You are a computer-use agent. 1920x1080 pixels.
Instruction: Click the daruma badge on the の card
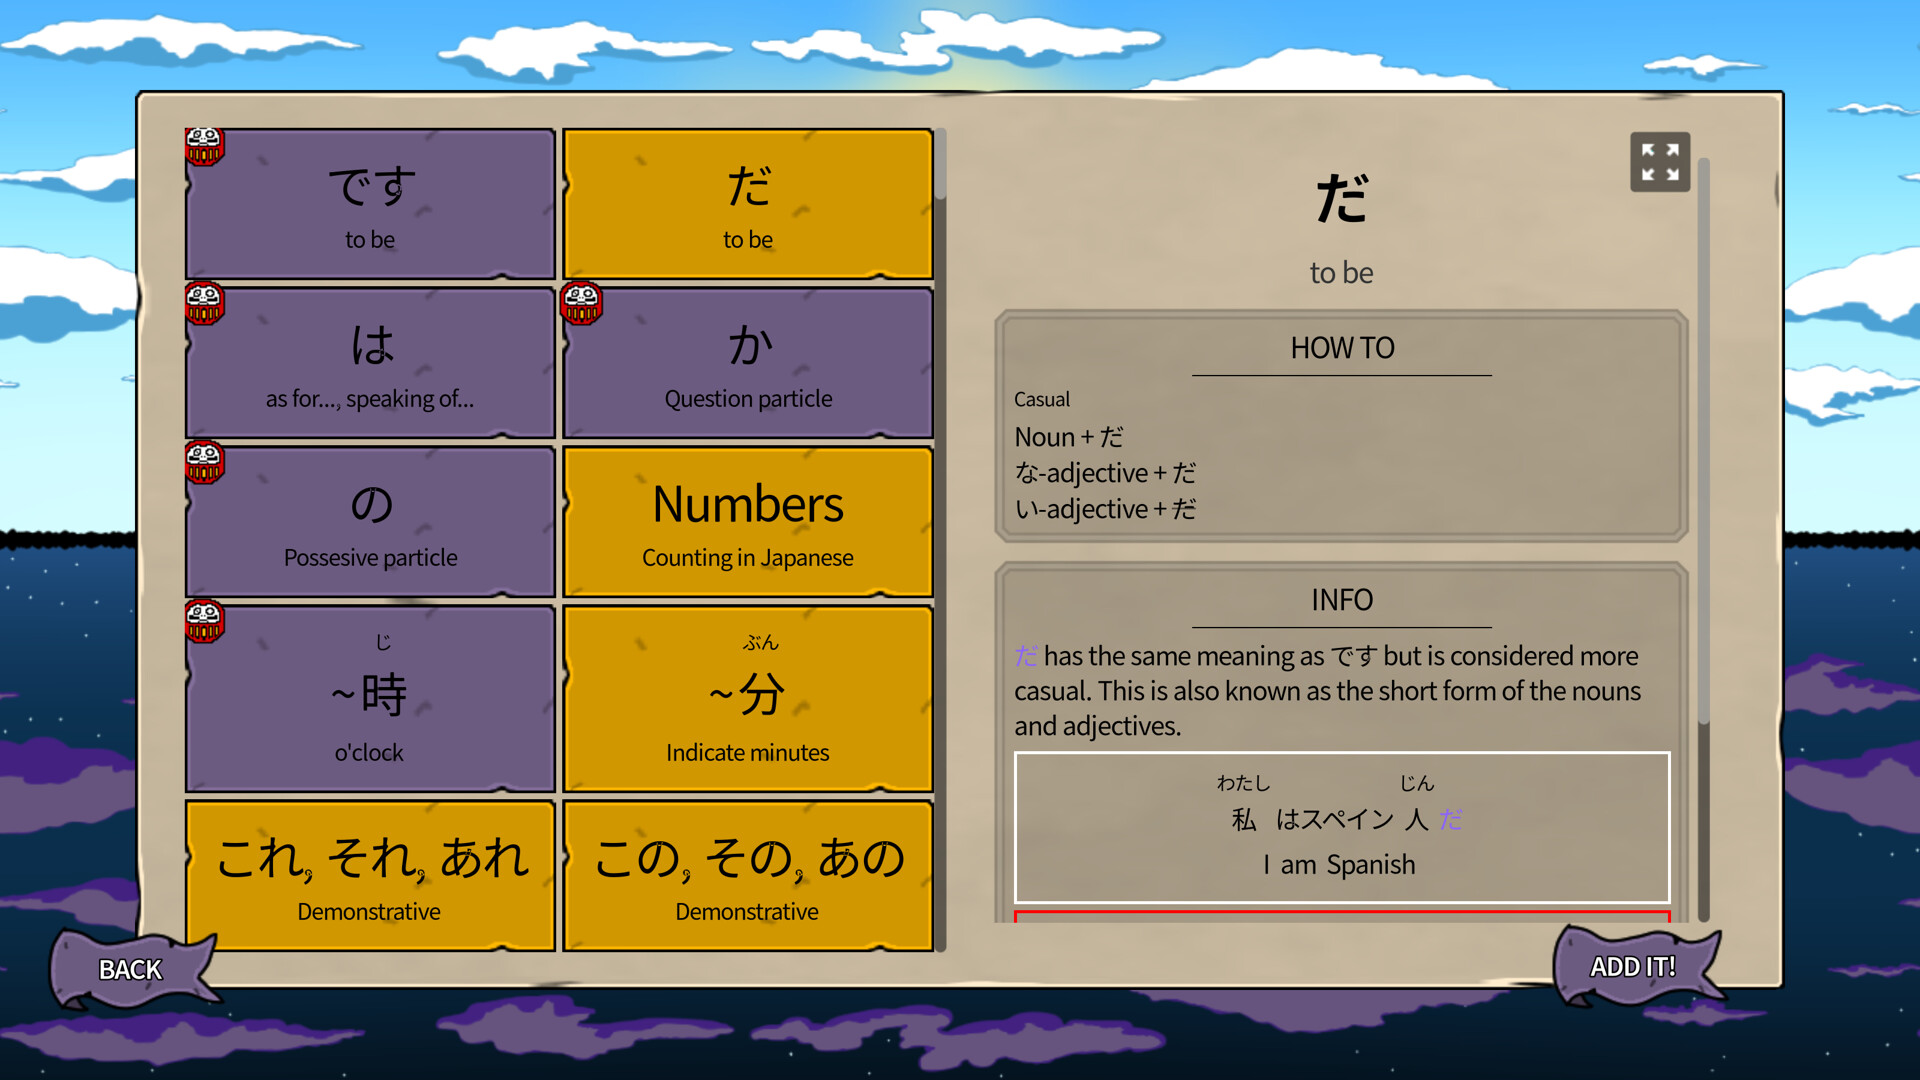(x=204, y=462)
